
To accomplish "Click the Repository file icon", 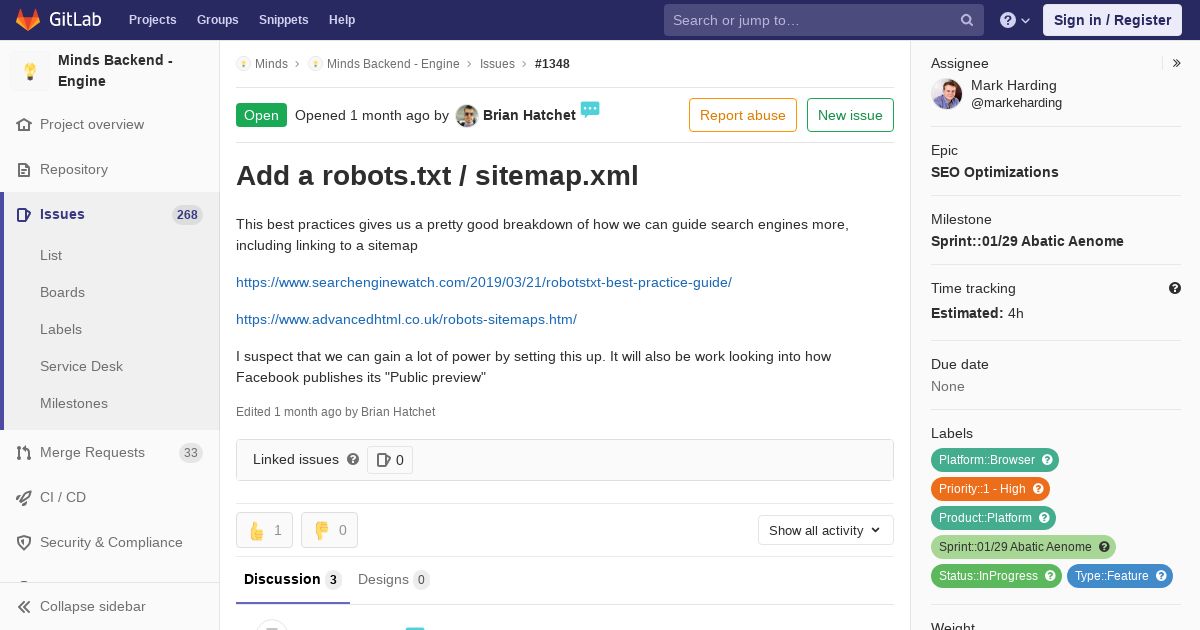I will [x=24, y=170].
